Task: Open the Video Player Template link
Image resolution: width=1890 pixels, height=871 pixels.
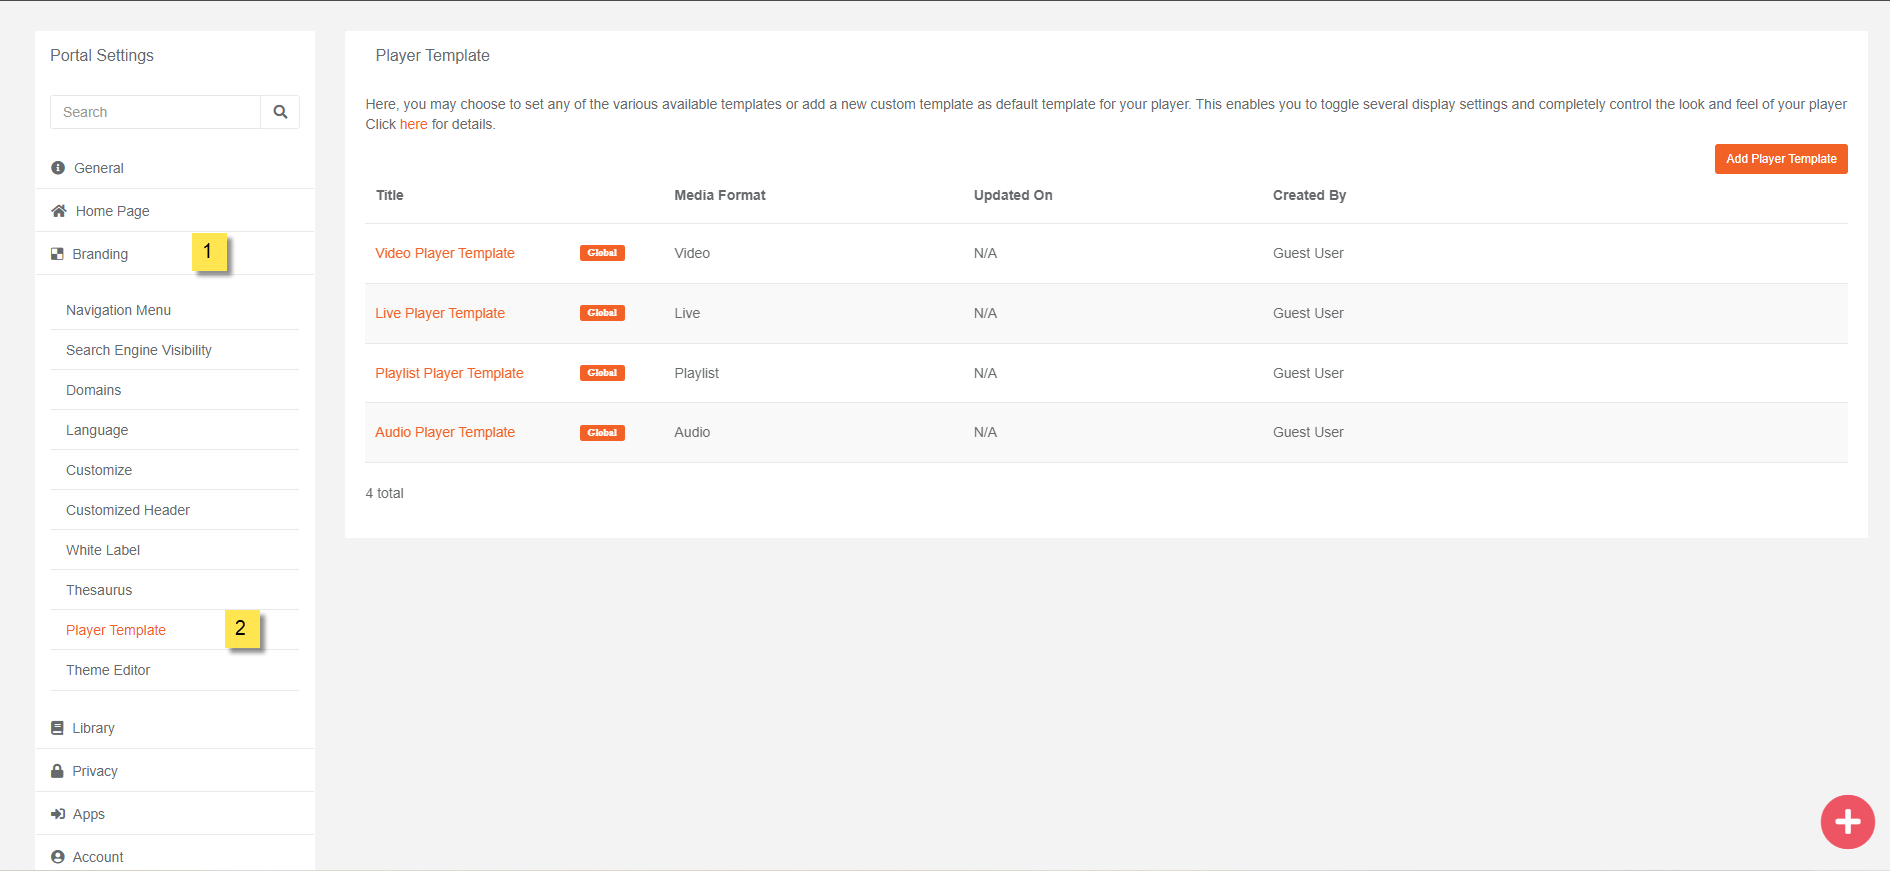Action: pyautogui.click(x=445, y=253)
